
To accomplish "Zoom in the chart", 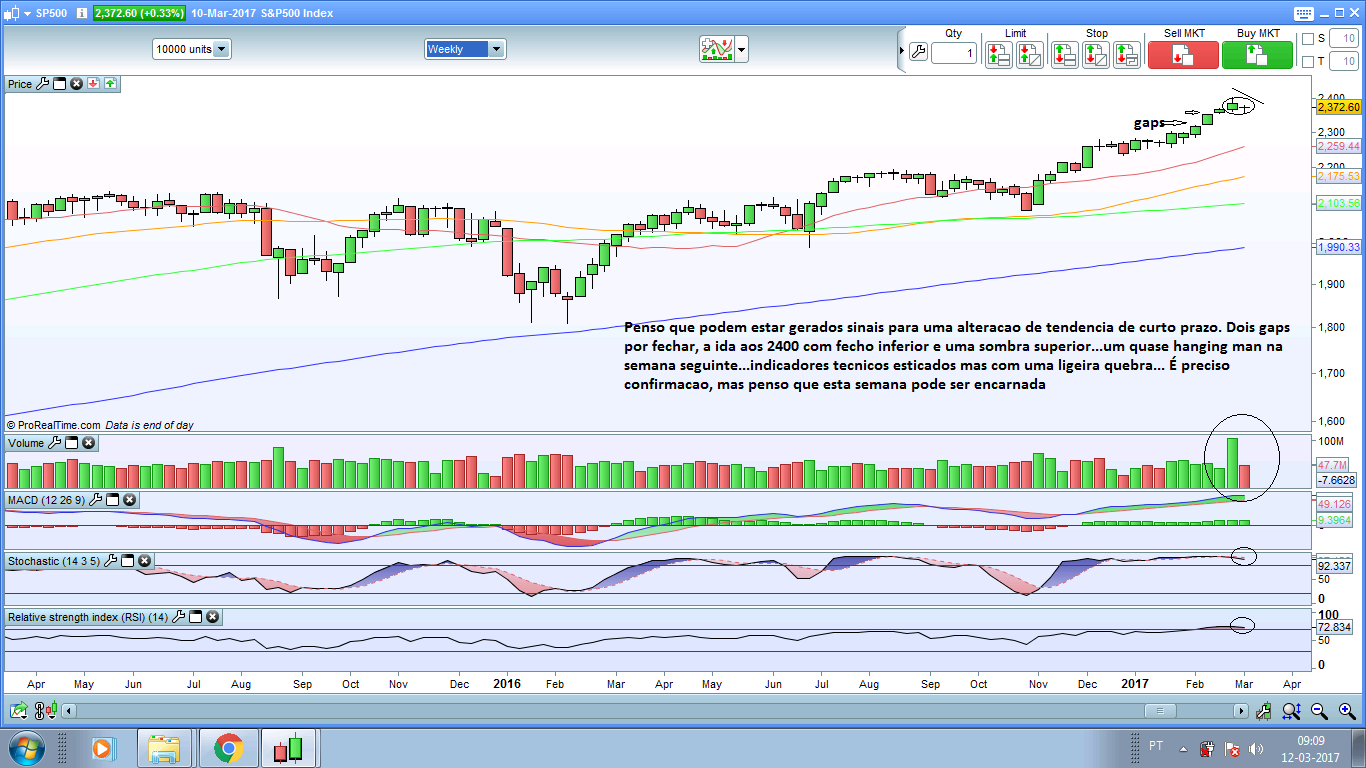I will (x=1346, y=711).
